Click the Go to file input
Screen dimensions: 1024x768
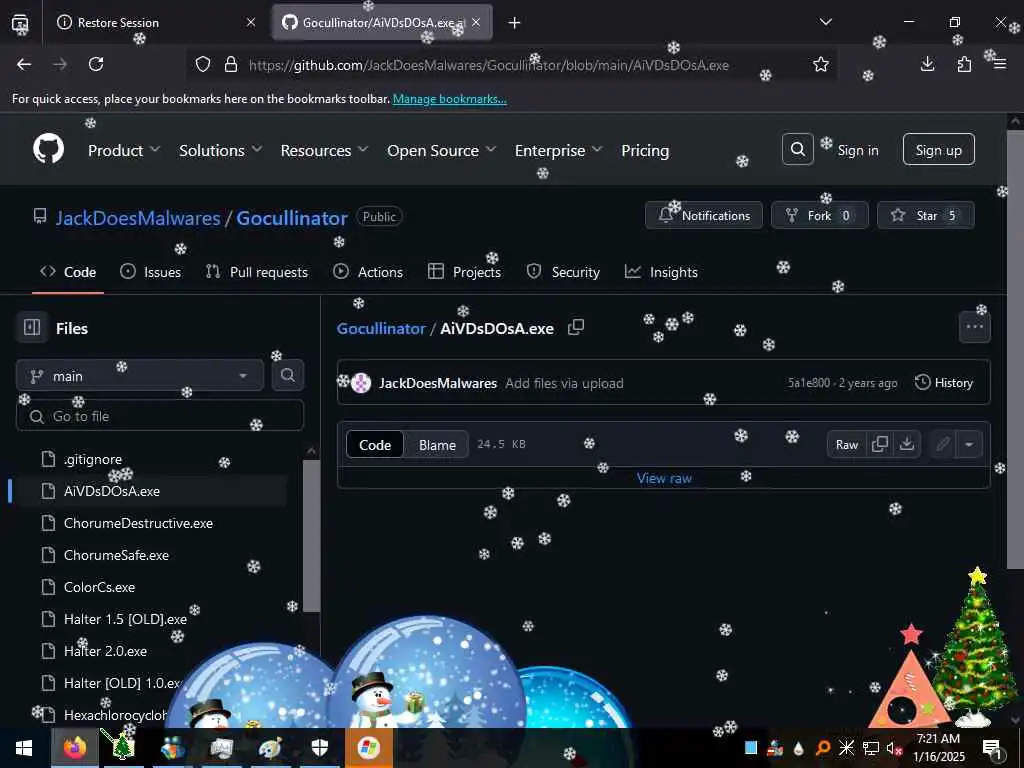pyautogui.click(x=160, y=416)
